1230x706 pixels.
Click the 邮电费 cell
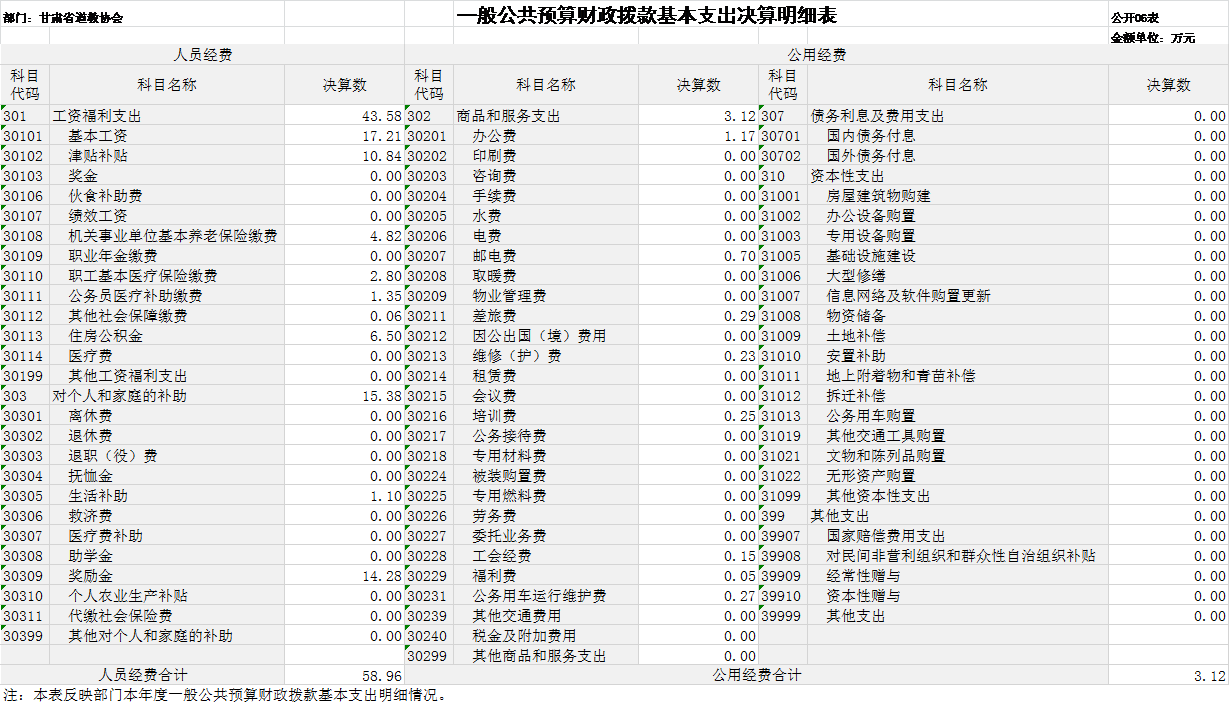point(546,256)
